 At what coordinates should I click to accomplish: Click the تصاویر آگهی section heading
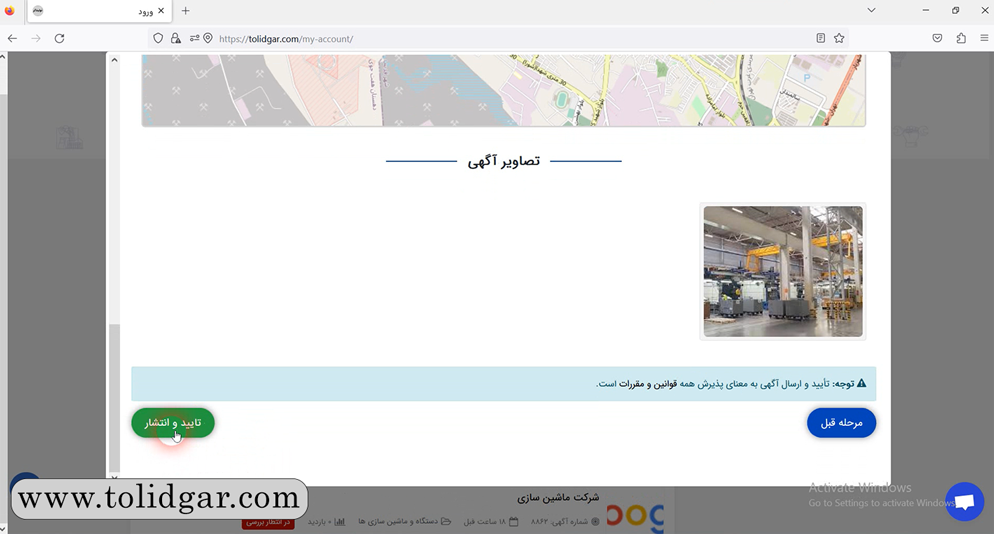click(x=504, y=162)
